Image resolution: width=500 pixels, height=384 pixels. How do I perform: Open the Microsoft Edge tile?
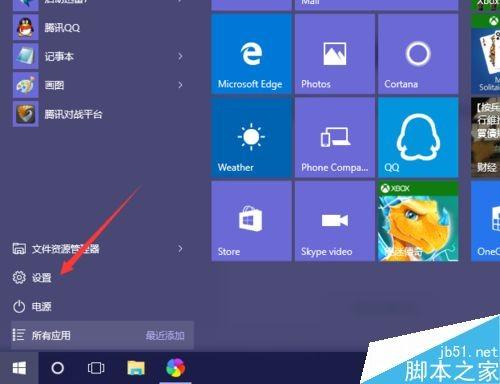coord(251,54)
